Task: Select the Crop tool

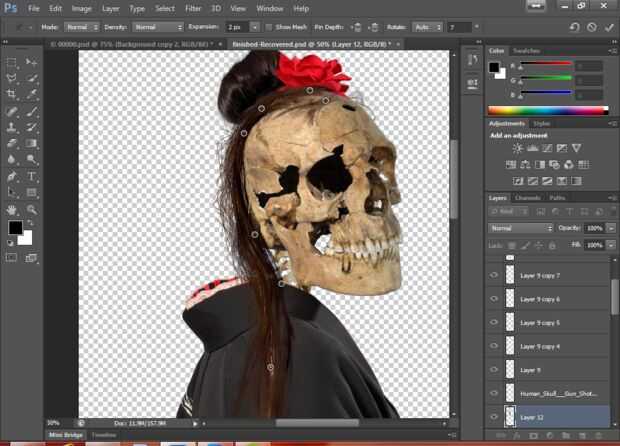Action: (x=12, y=94)
